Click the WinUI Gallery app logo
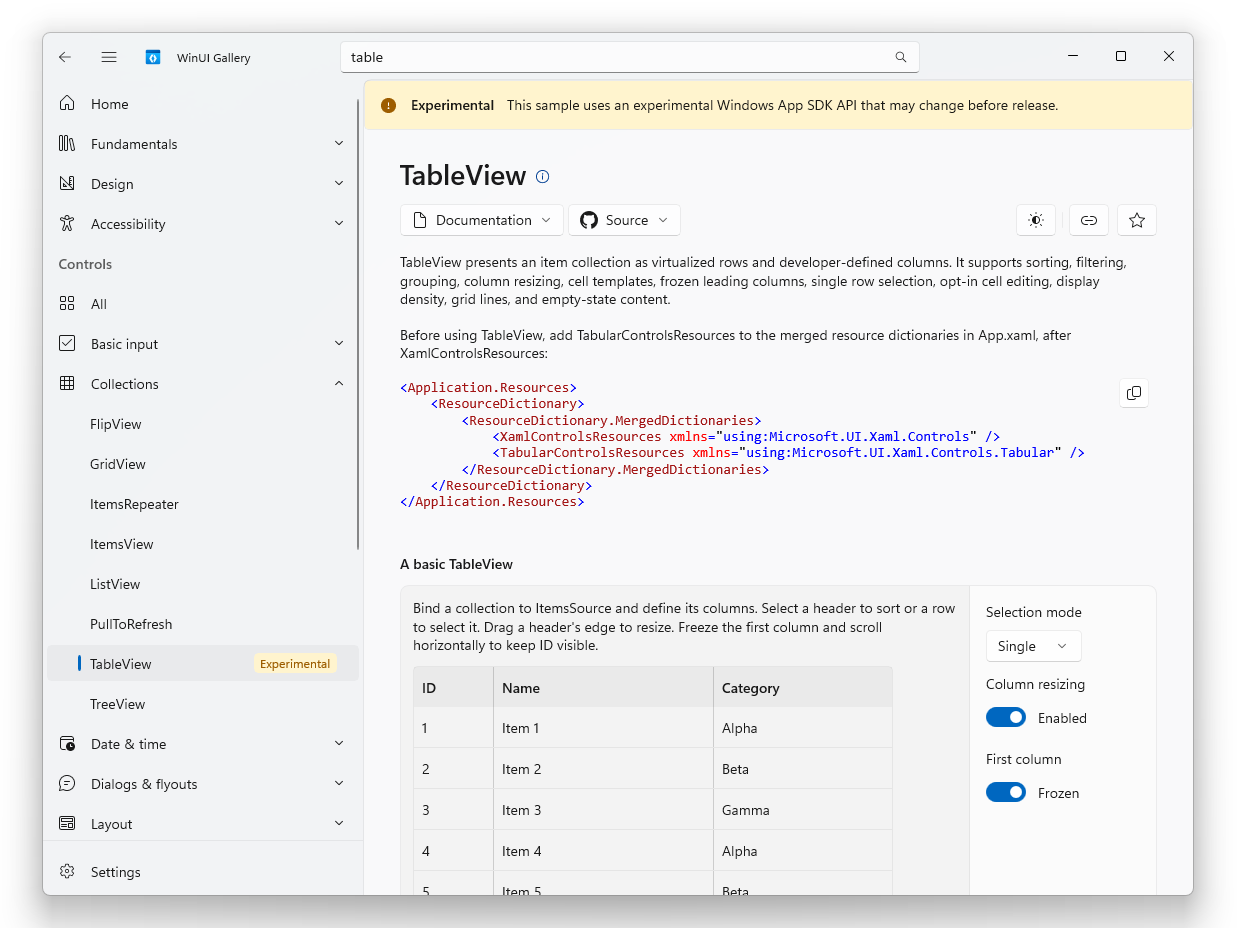 click(x=153, y=57)
